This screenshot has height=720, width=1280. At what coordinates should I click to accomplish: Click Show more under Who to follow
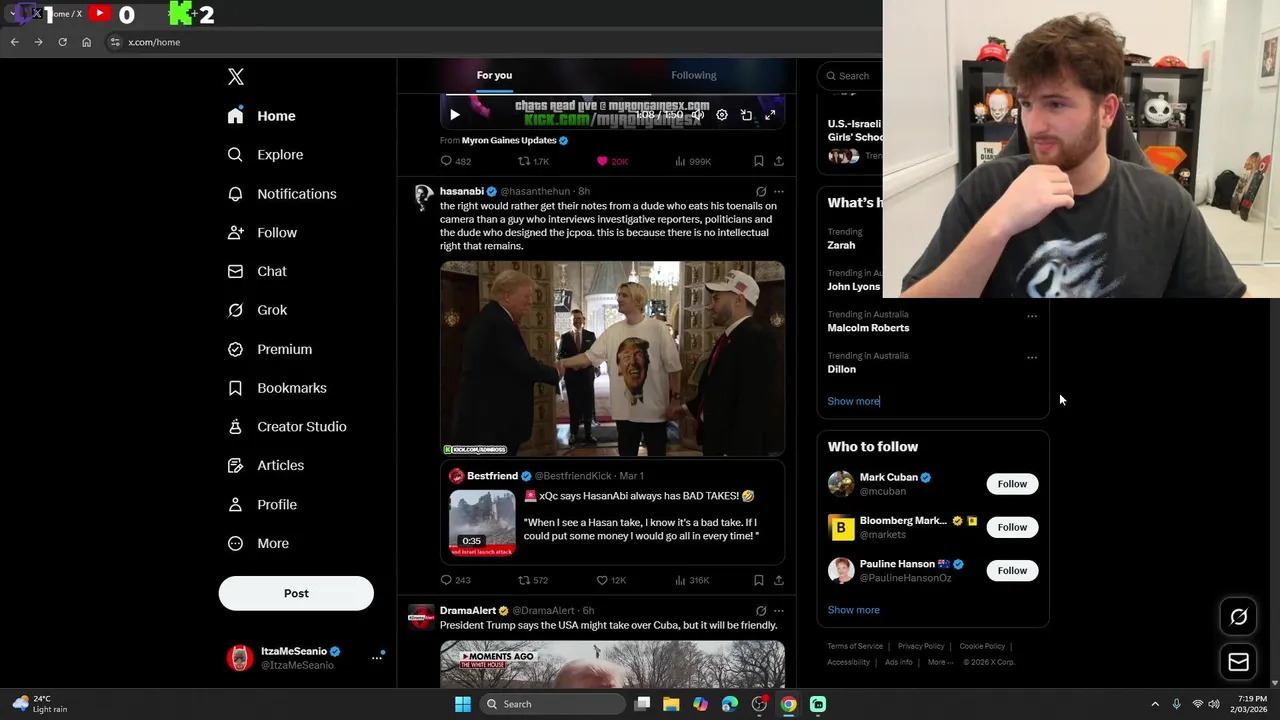click(854, 610)
